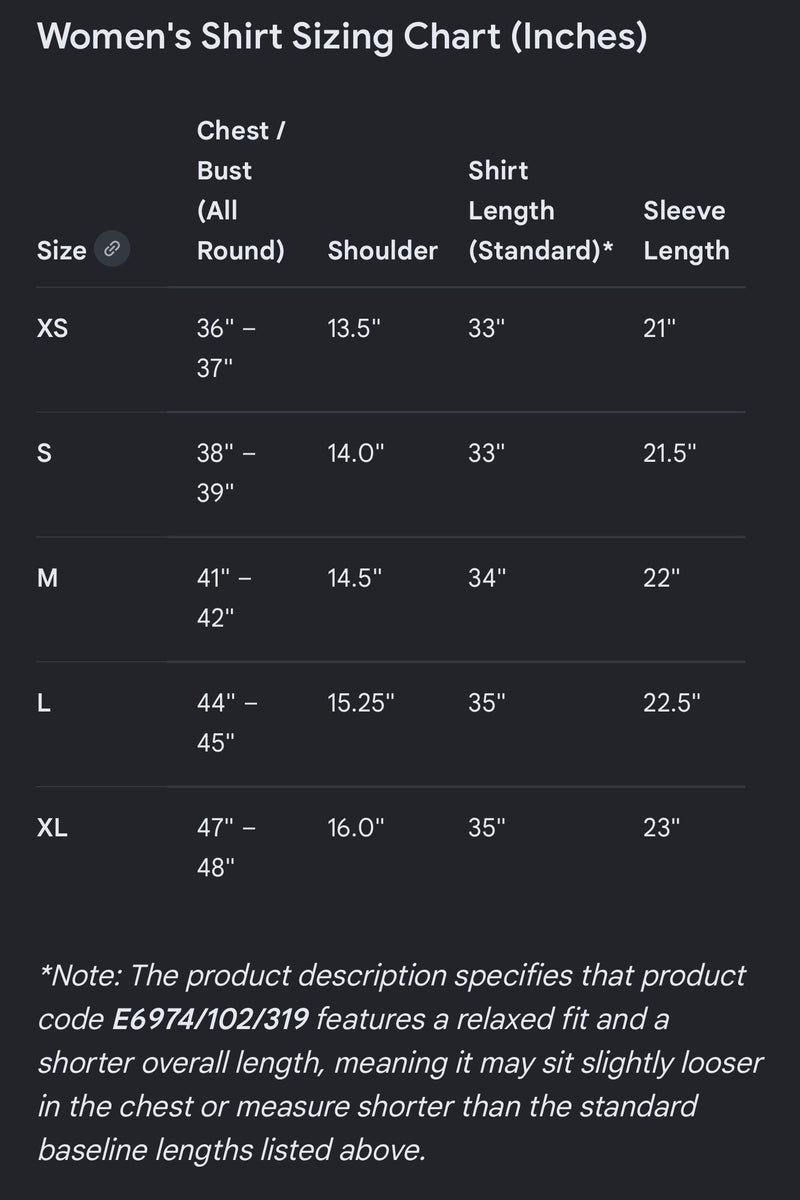
Task: Select the Shirt Length (Standard)* header
Action: click(541, 210)
